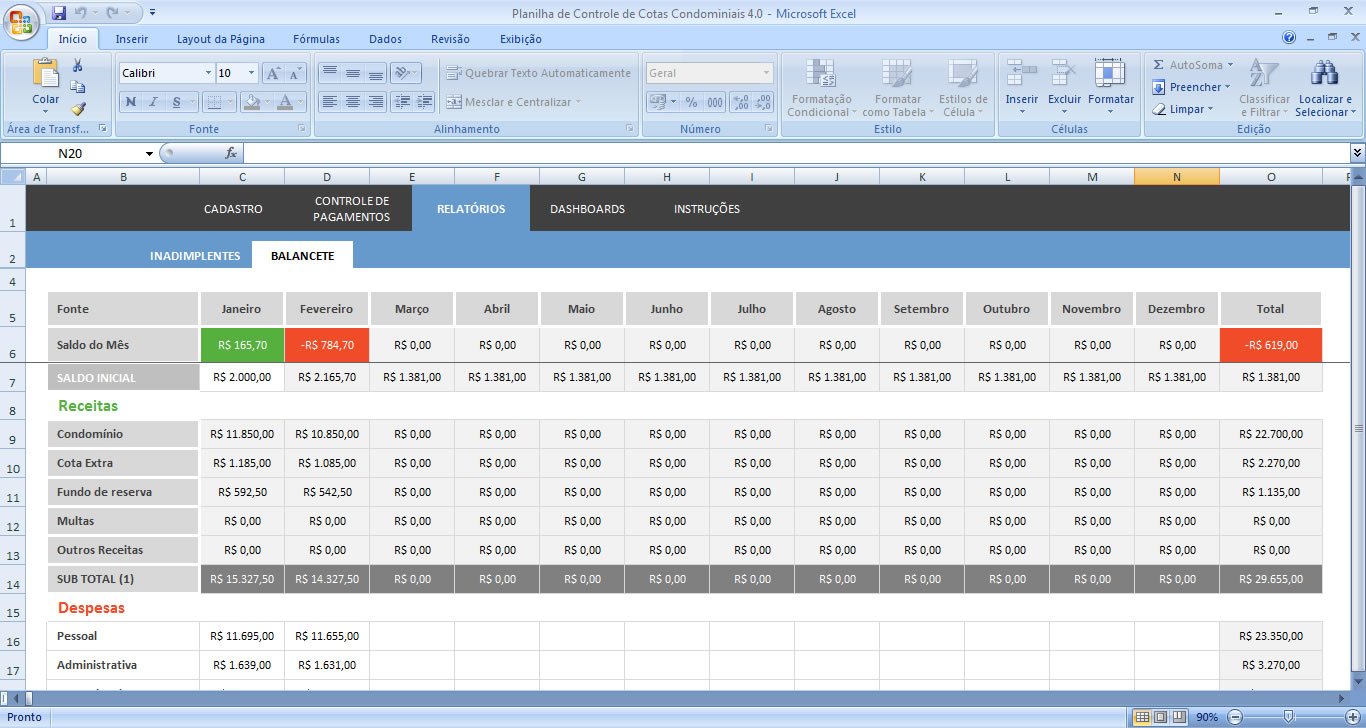Apply cell borders icon
The height and width of the screenshot is (728, 1366).
[213, 102]
